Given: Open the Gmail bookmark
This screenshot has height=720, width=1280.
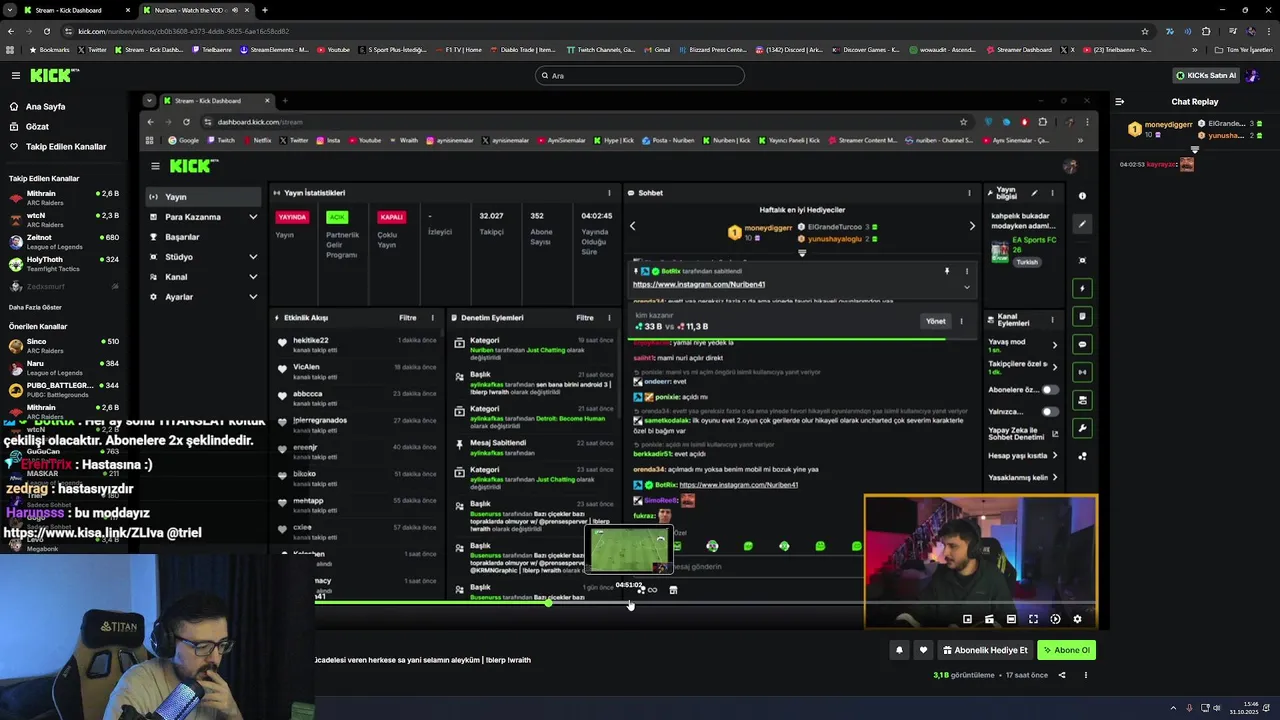Looking at the screenshot, I should pos(656,49).
